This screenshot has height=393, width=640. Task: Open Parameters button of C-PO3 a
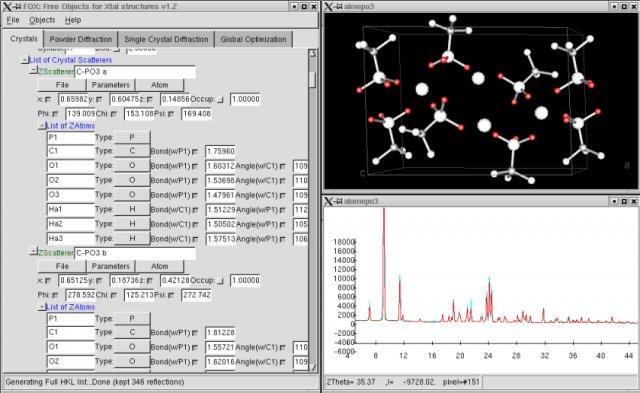[111, 85]
